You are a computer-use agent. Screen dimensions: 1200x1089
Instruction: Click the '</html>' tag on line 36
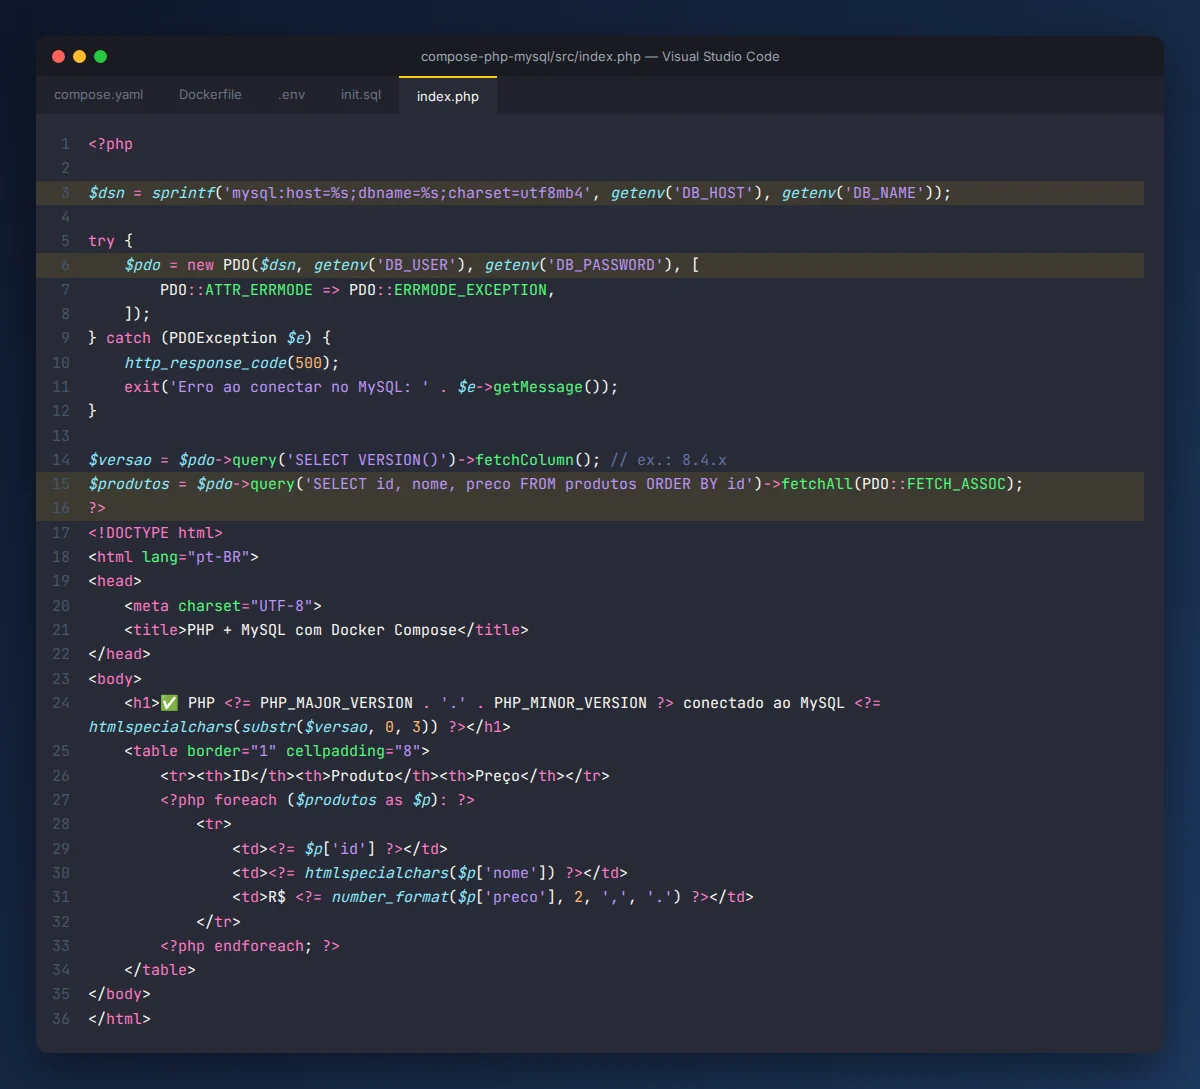120,1019
